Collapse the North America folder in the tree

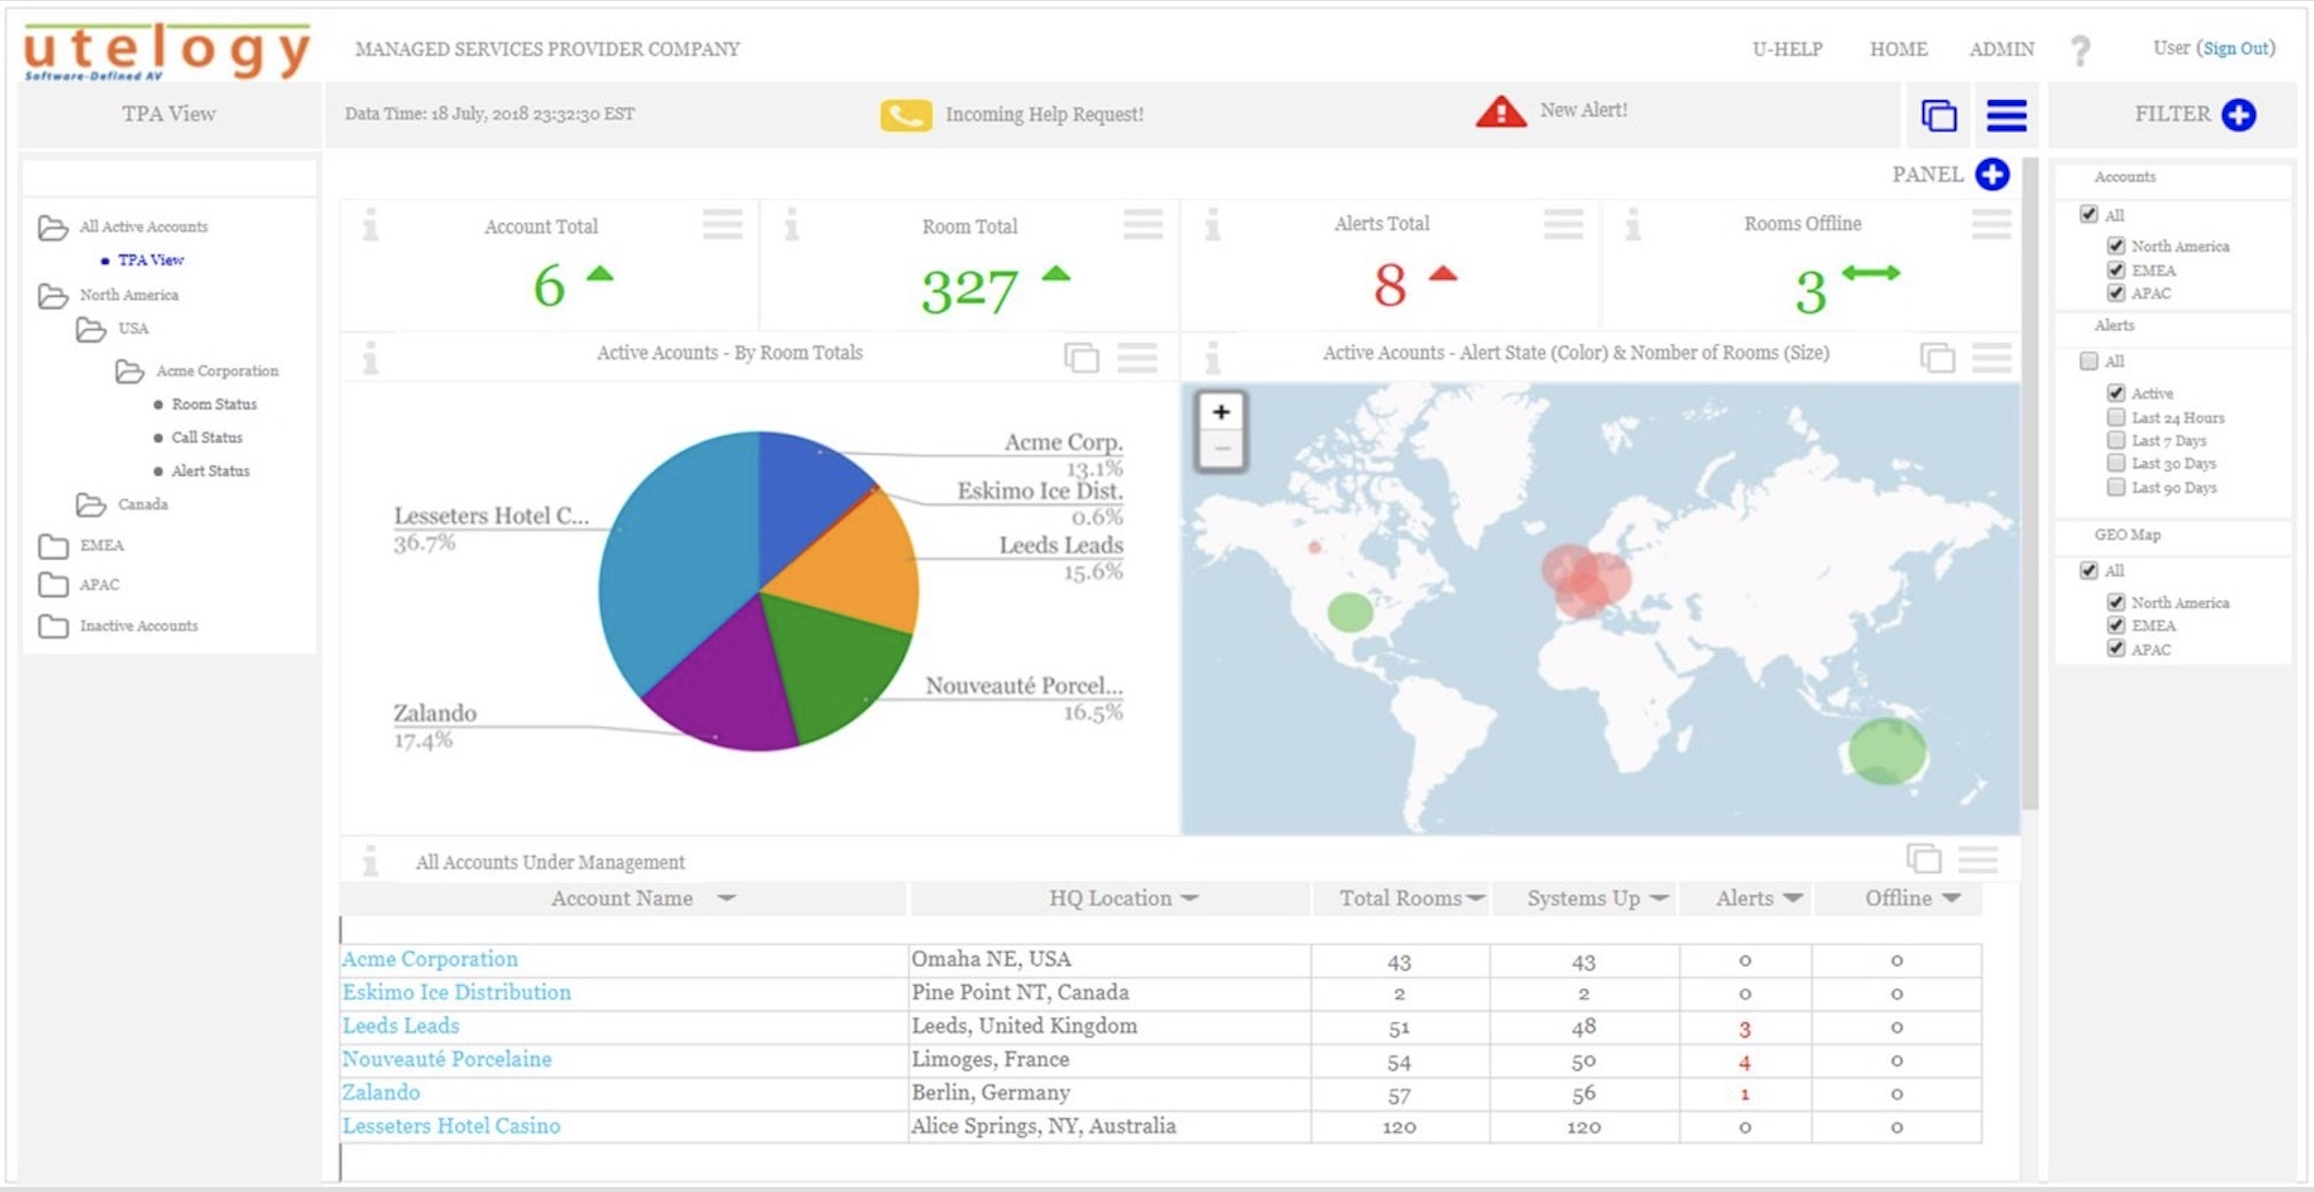pos(53,295)
